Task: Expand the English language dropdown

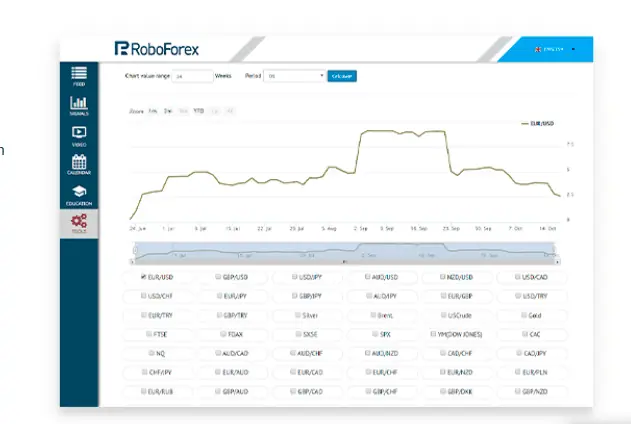Action: point(574,48)
